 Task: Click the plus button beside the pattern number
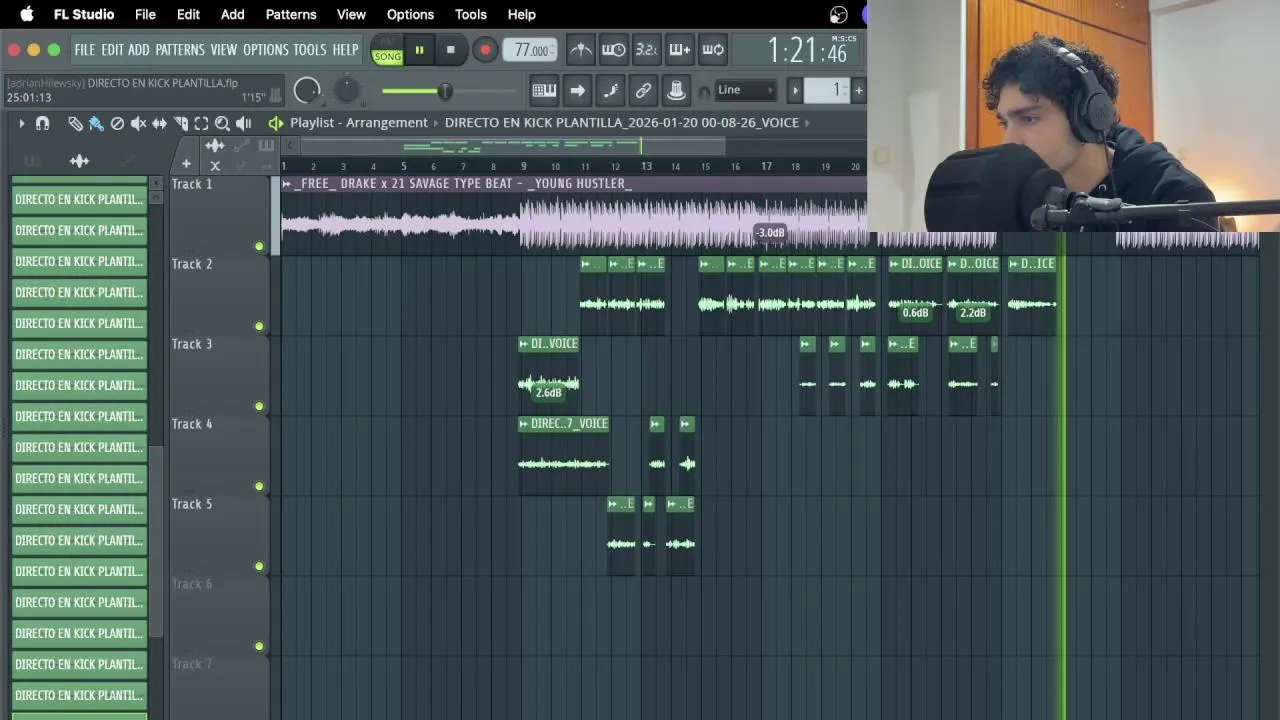858,90
